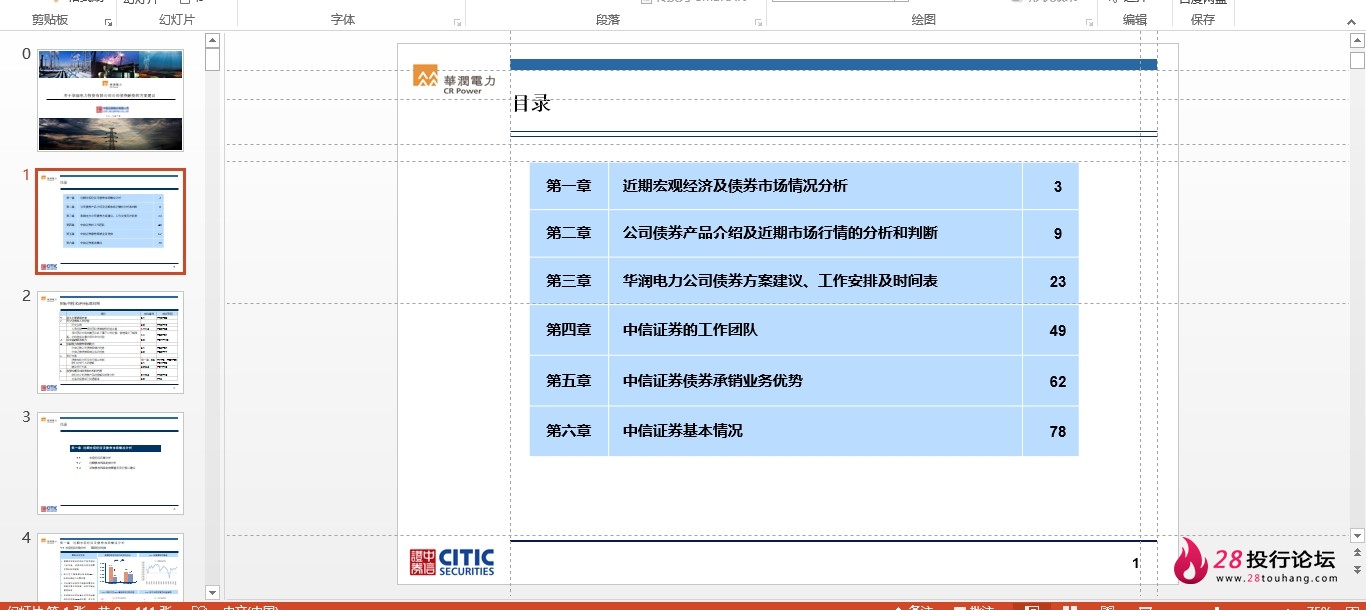Image resolution: width=1366 pixels, height=610 pixels.
Task: Select slide thumbnail numbered 0
Action: 110,100
